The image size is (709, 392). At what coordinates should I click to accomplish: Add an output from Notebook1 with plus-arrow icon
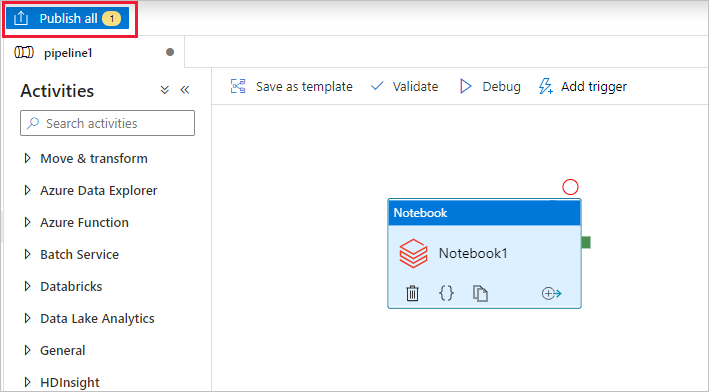pyautogui.click(x=552, y=293)
